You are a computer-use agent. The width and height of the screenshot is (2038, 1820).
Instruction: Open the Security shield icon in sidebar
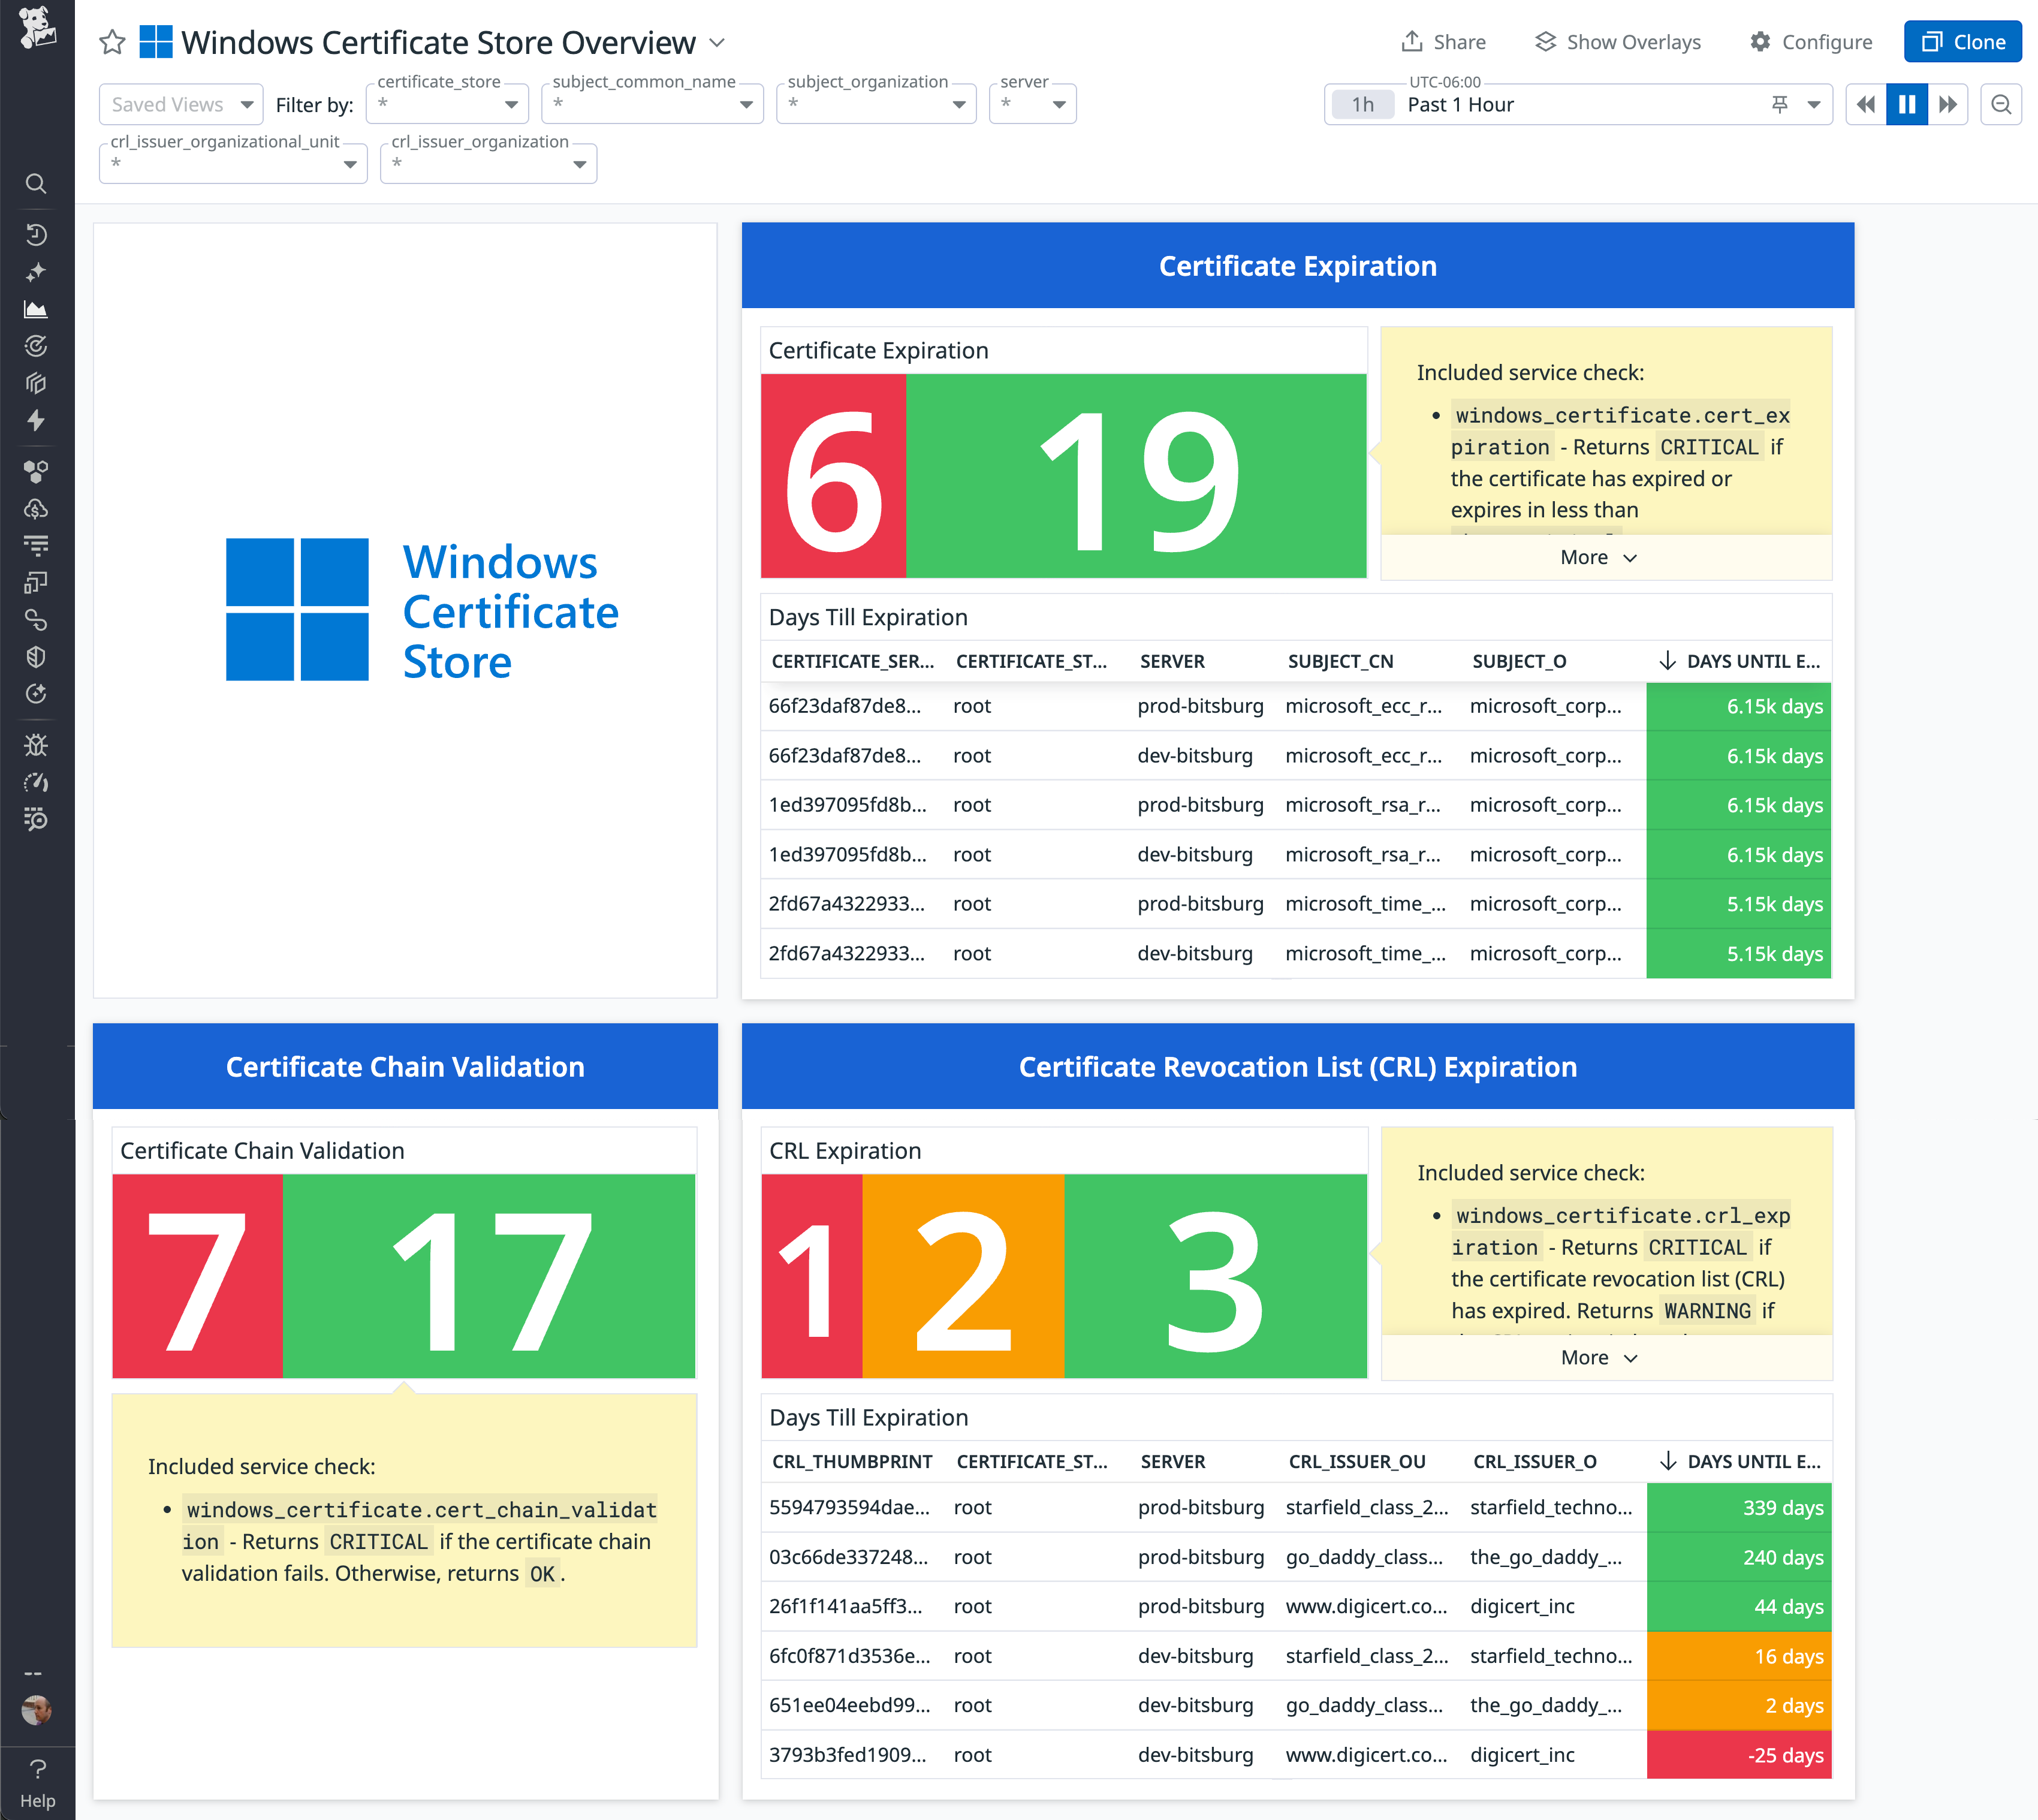tap(37, 657)
